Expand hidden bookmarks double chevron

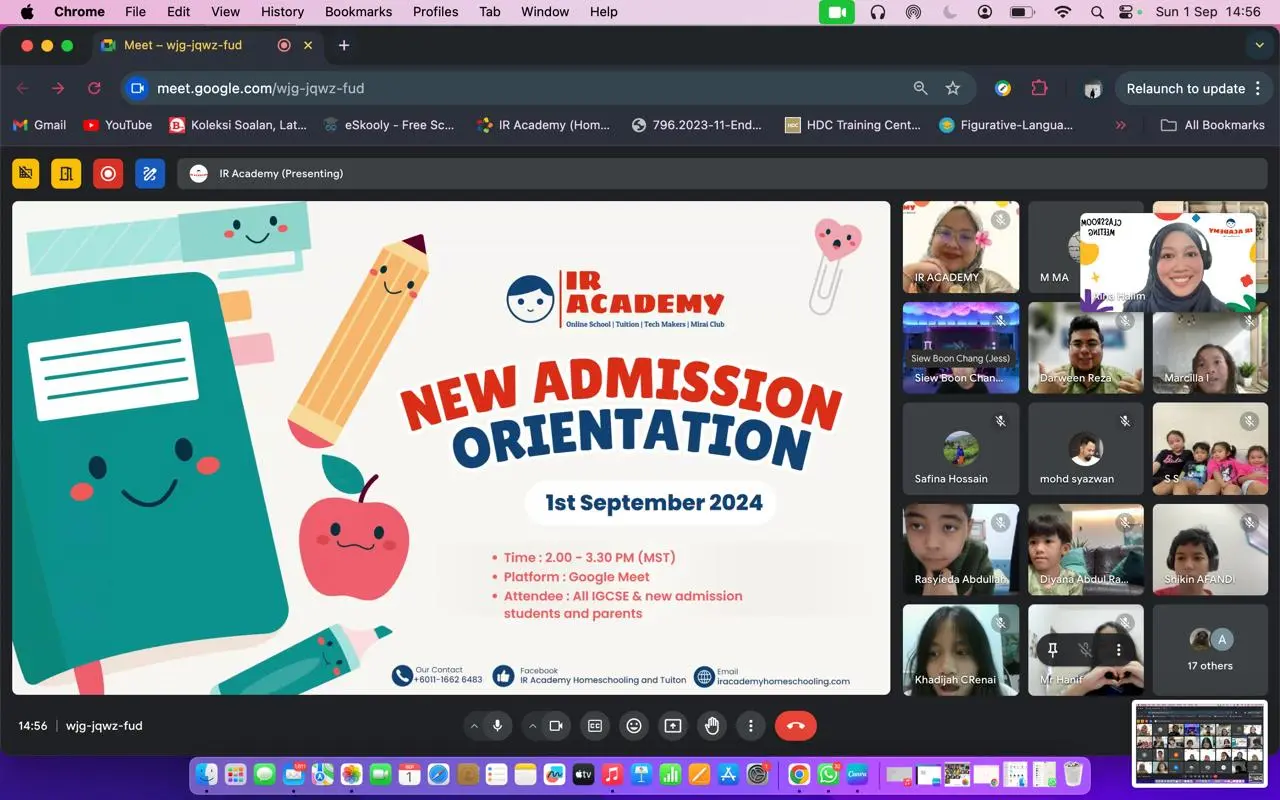point(1120,125)
